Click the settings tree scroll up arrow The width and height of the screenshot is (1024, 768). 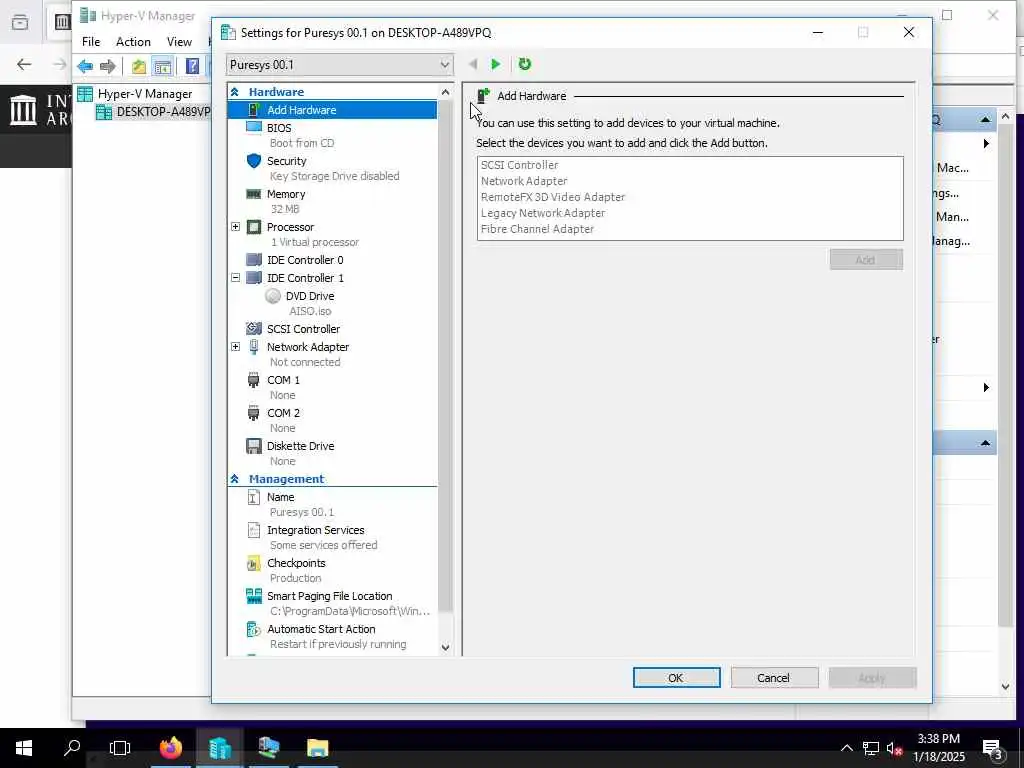coord(445,92)
